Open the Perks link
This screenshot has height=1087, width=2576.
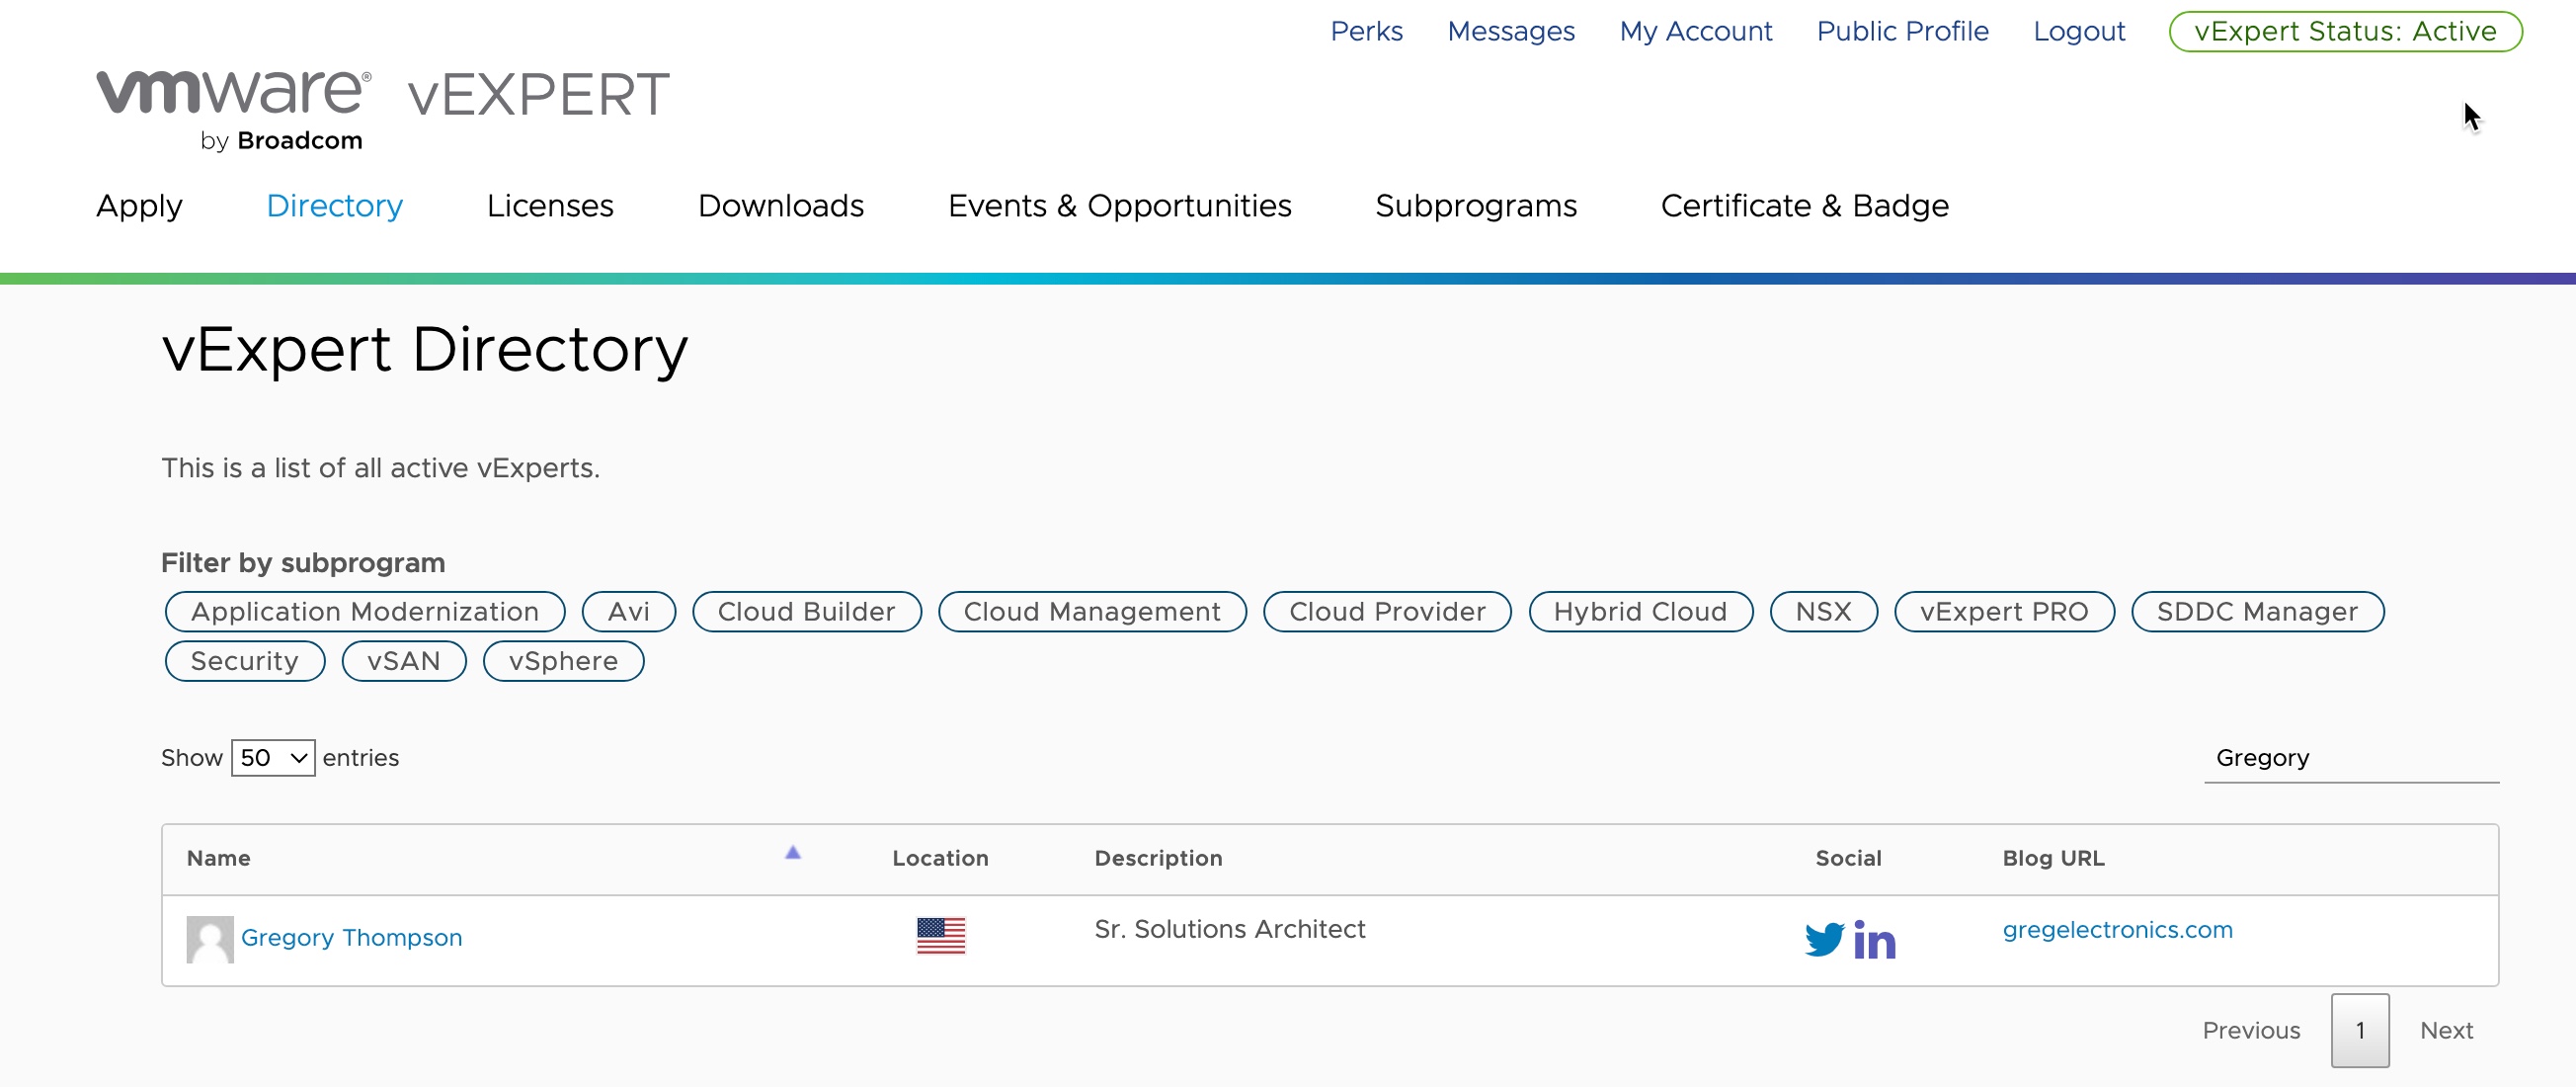pyautogui.click(x=1366, y=32)
